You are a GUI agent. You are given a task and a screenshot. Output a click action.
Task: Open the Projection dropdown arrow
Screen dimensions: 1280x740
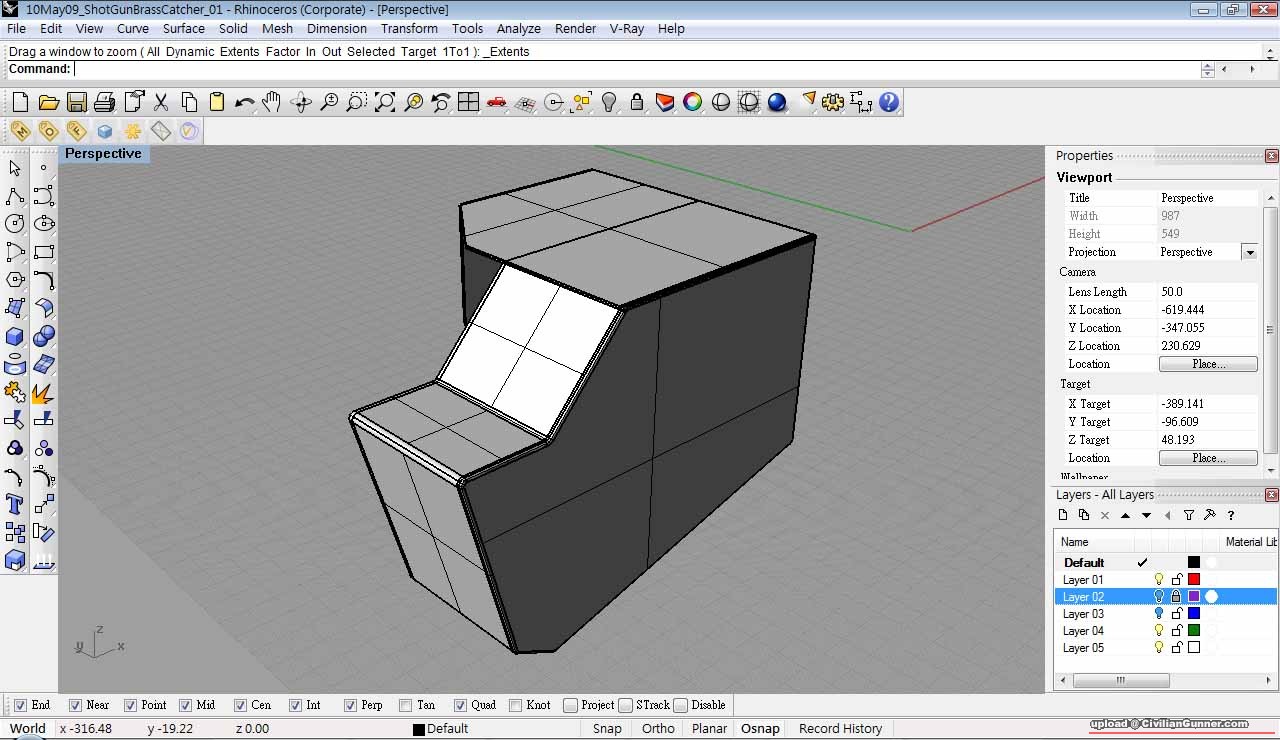1249,253
